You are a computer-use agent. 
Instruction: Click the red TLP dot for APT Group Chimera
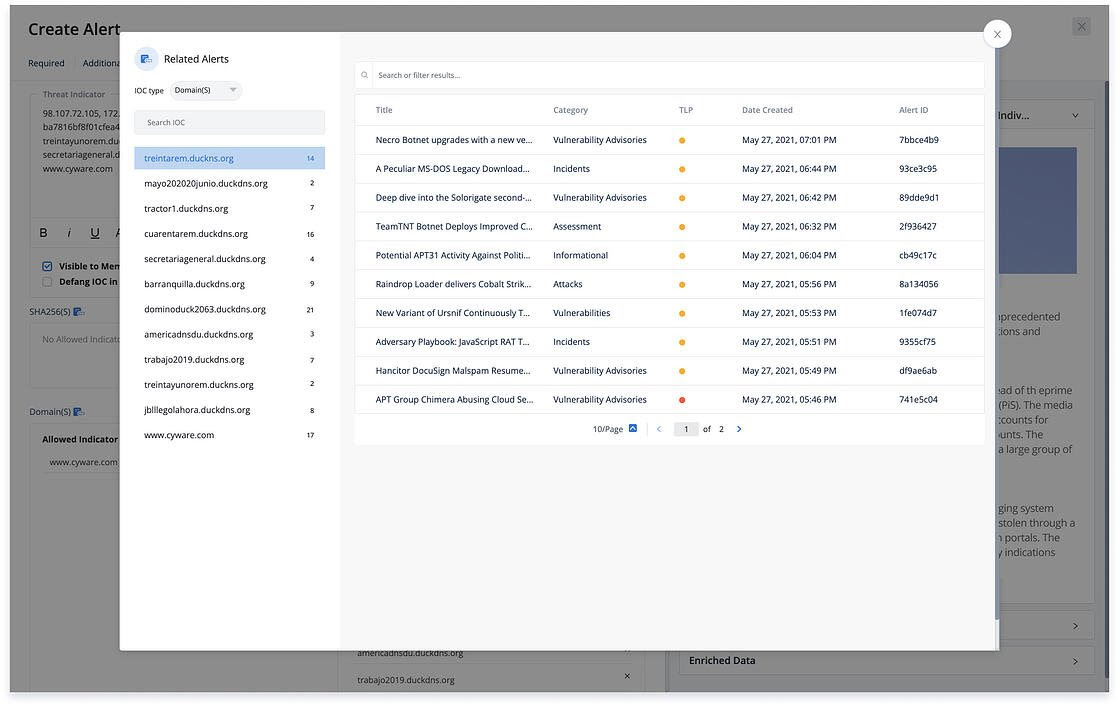682,400
